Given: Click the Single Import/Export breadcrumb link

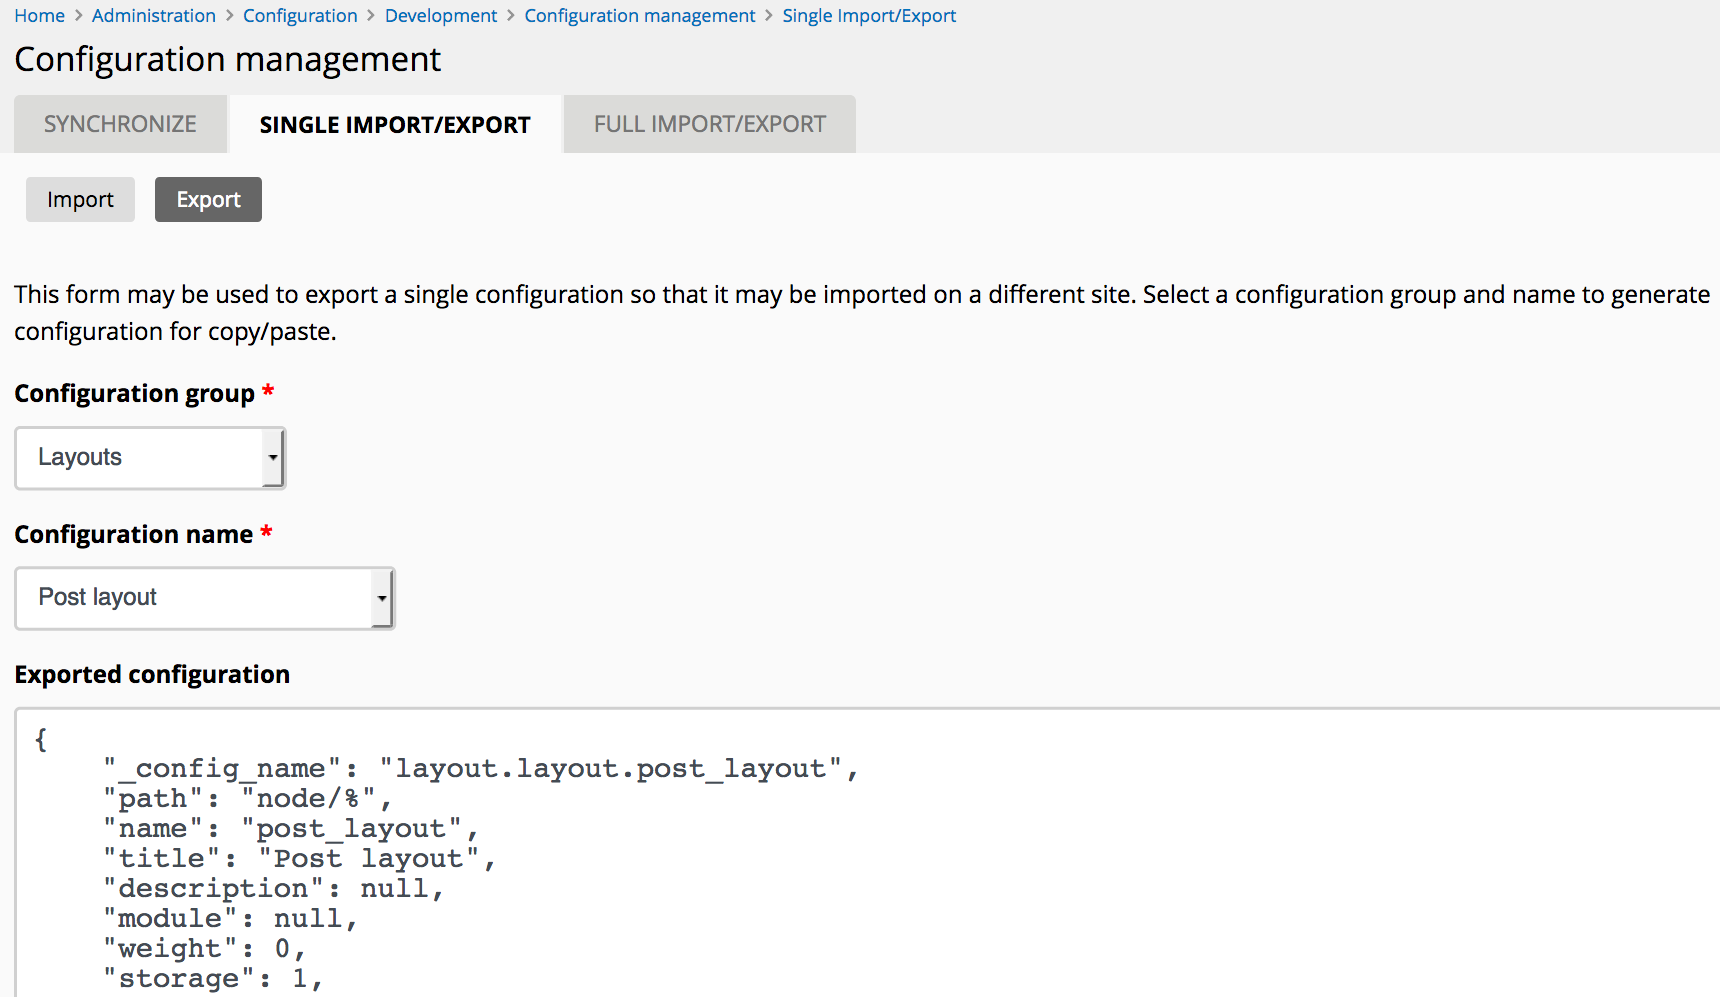Looking at the screenshot, I should pos(868,16).
